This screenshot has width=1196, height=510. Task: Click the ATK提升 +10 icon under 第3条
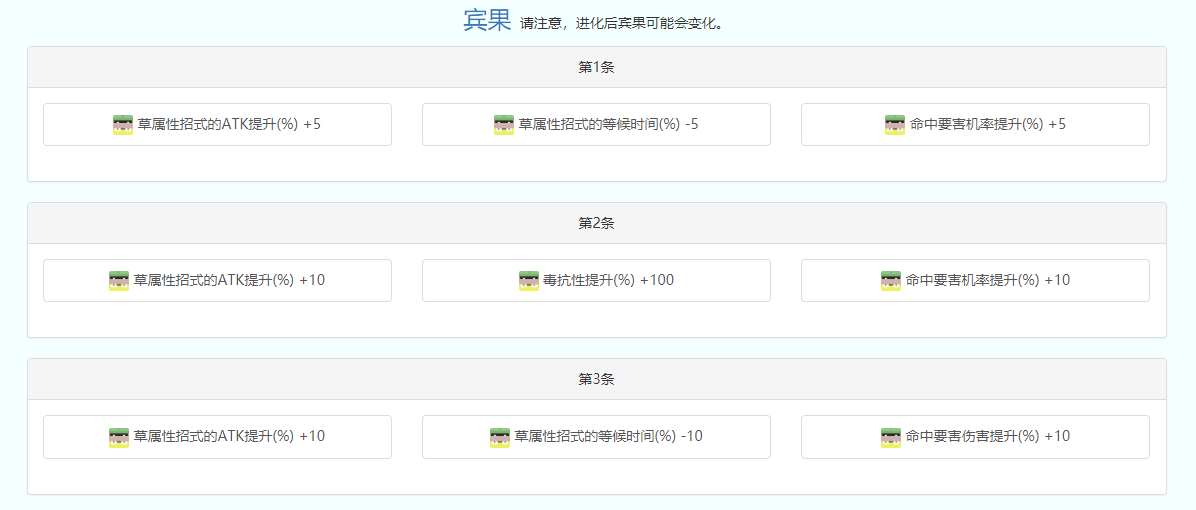click(119, 437)
